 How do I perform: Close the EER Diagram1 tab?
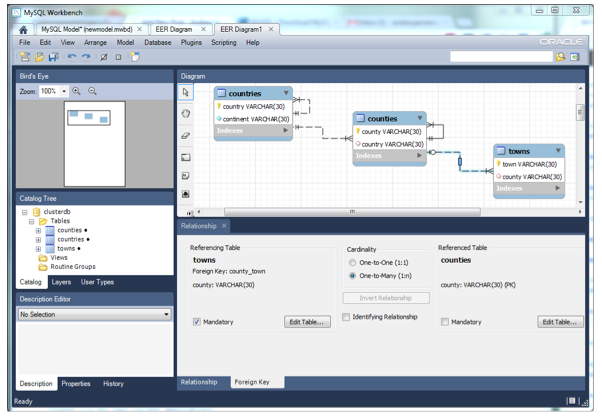[271, 29]
